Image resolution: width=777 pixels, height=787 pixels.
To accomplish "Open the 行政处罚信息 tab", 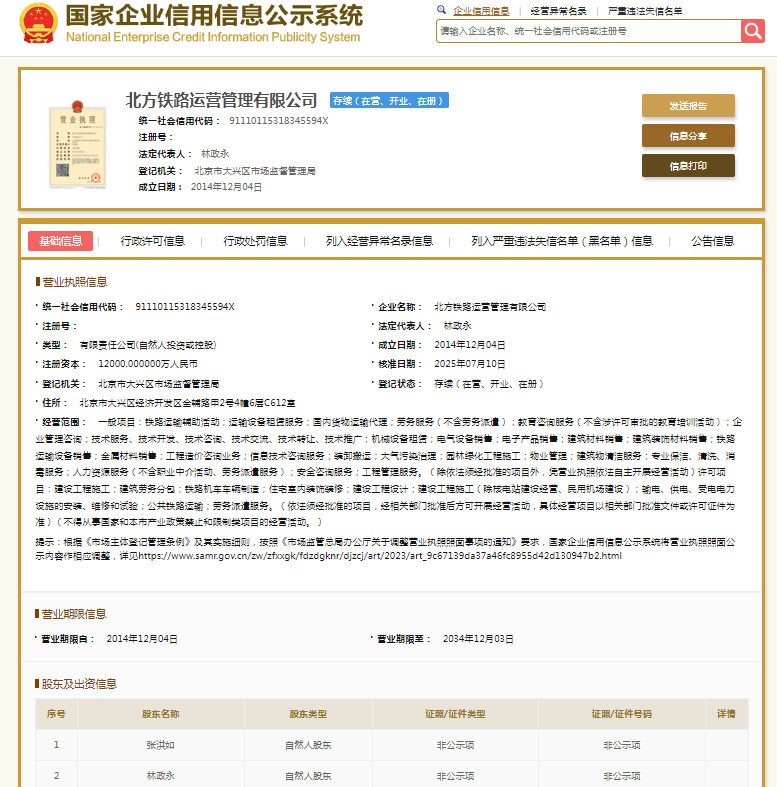I will click(255, 241).
